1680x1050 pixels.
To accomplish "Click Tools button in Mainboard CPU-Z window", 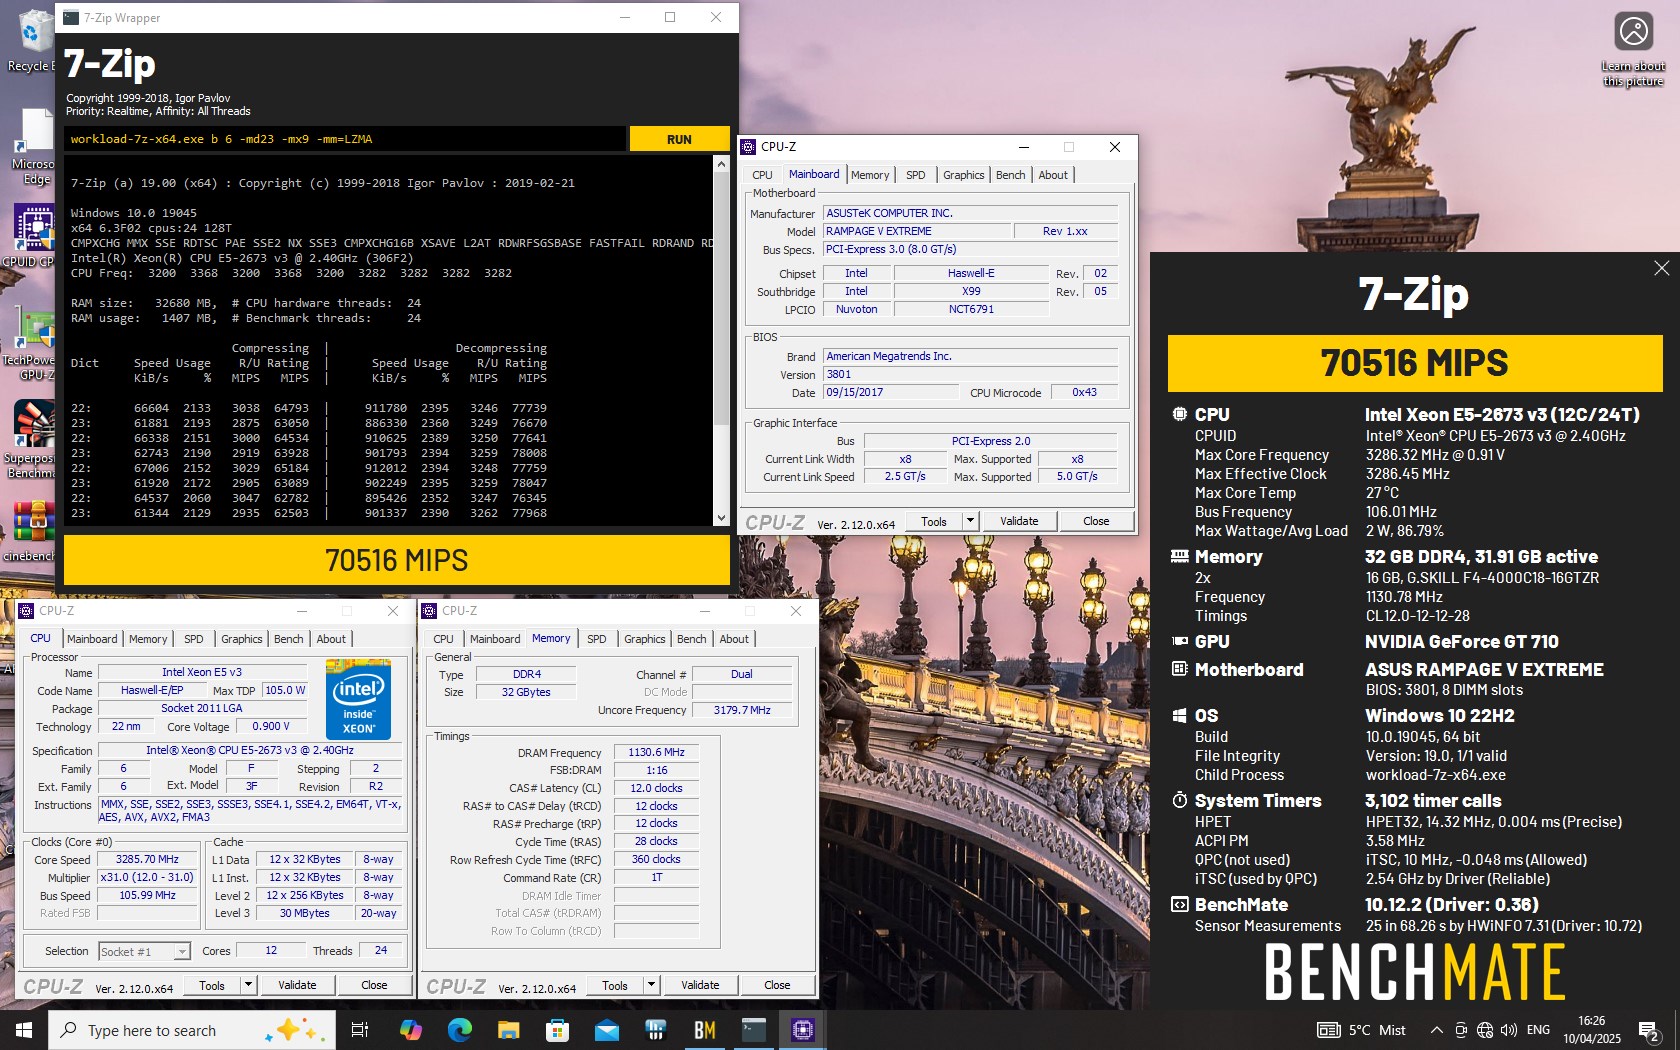I will click(x=934, y=521).
